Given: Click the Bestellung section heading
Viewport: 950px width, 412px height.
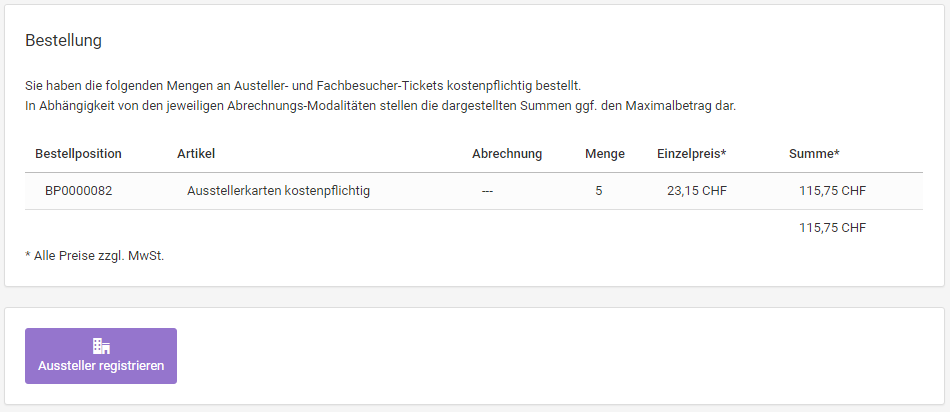Looking at the screenshot, I should (63, 41).
